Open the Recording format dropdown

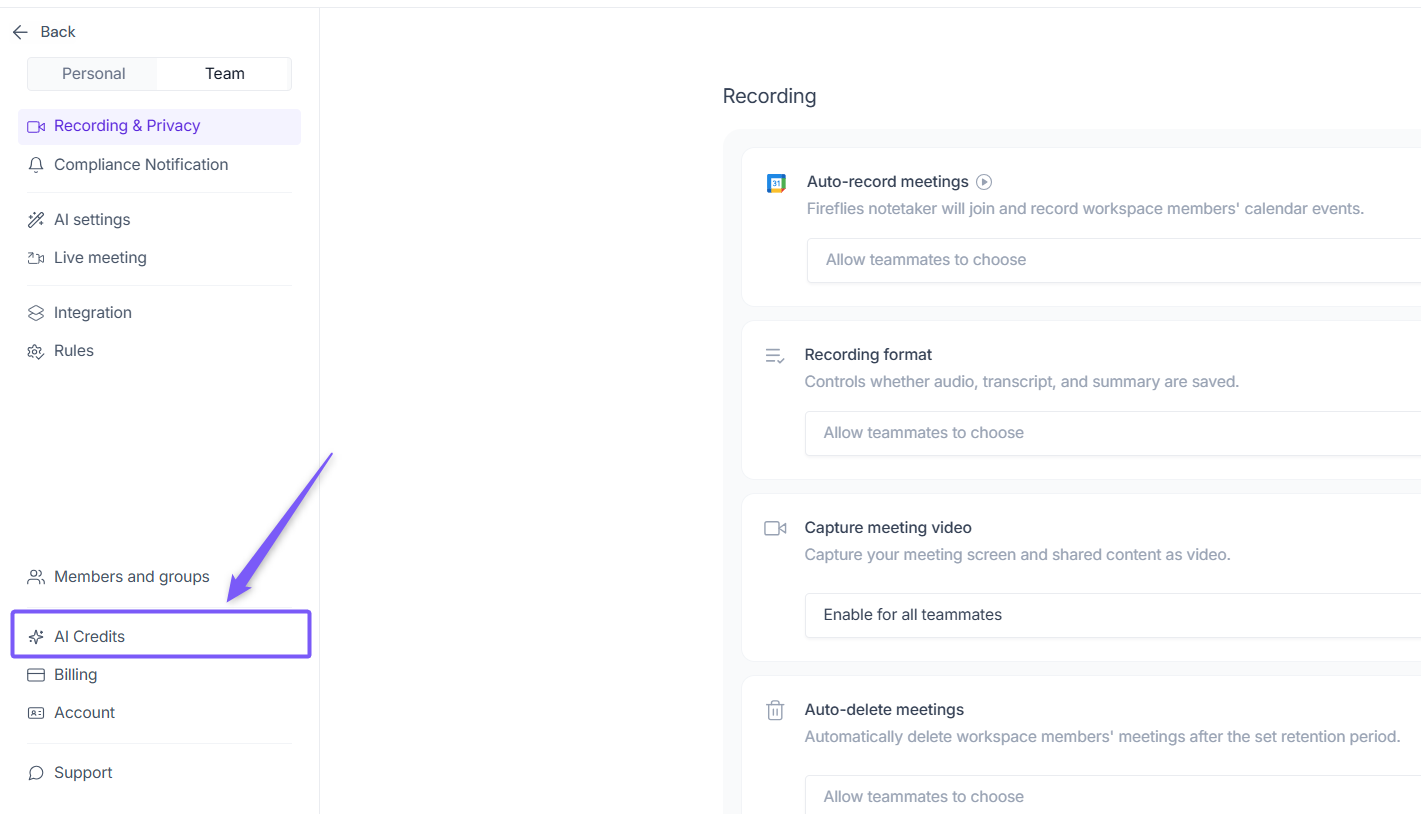coord(1112,433)
